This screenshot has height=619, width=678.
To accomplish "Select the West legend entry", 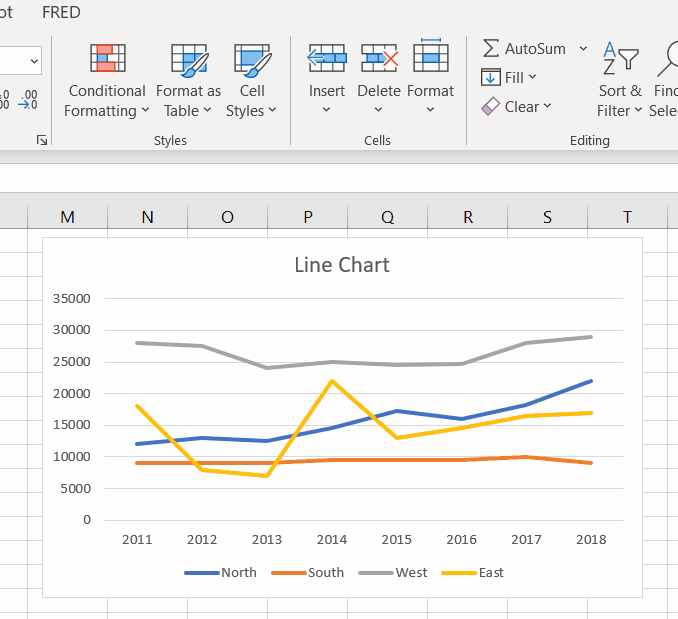I will (x=393, y=573).
